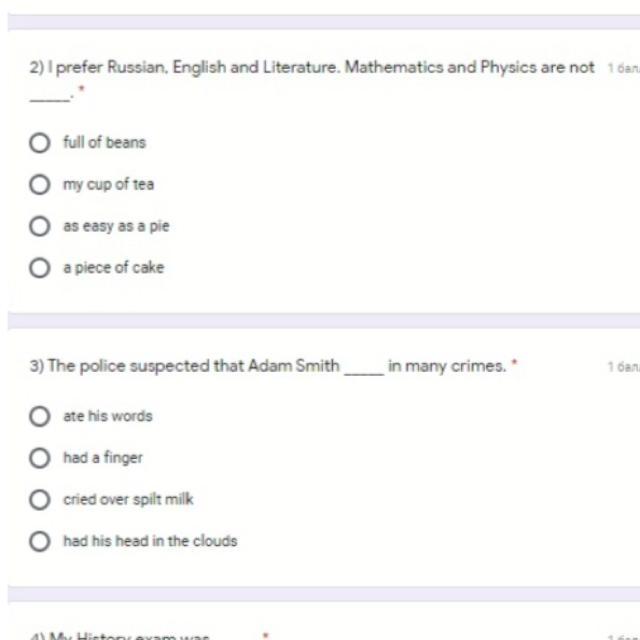This screenshot has height=640, width=640.
Task: Click the 'cried over spilt milk' answer text
Action: click(128, 499)
